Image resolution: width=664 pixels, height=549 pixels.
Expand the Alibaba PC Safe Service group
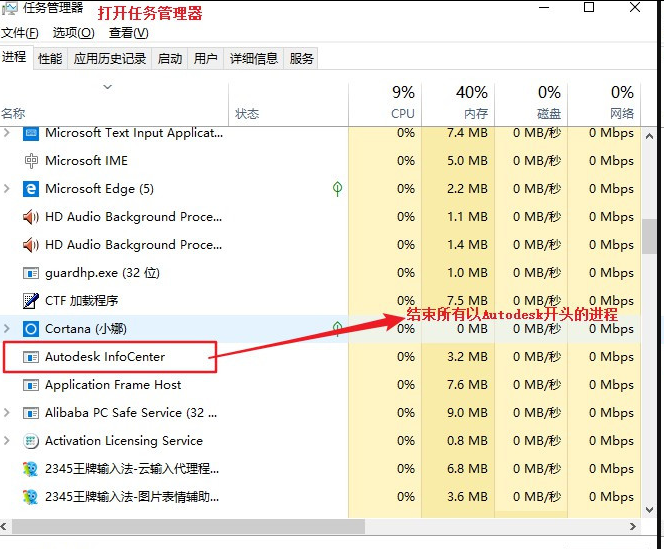[x=6, y=413]
